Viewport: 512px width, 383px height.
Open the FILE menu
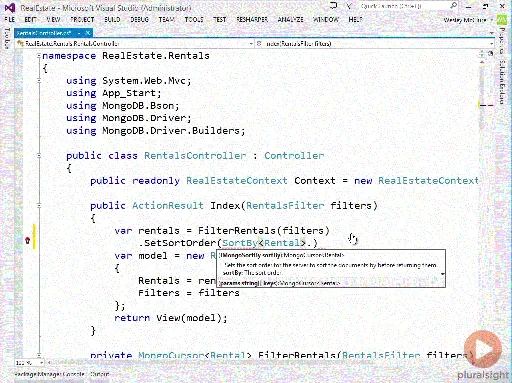point(10,19)
